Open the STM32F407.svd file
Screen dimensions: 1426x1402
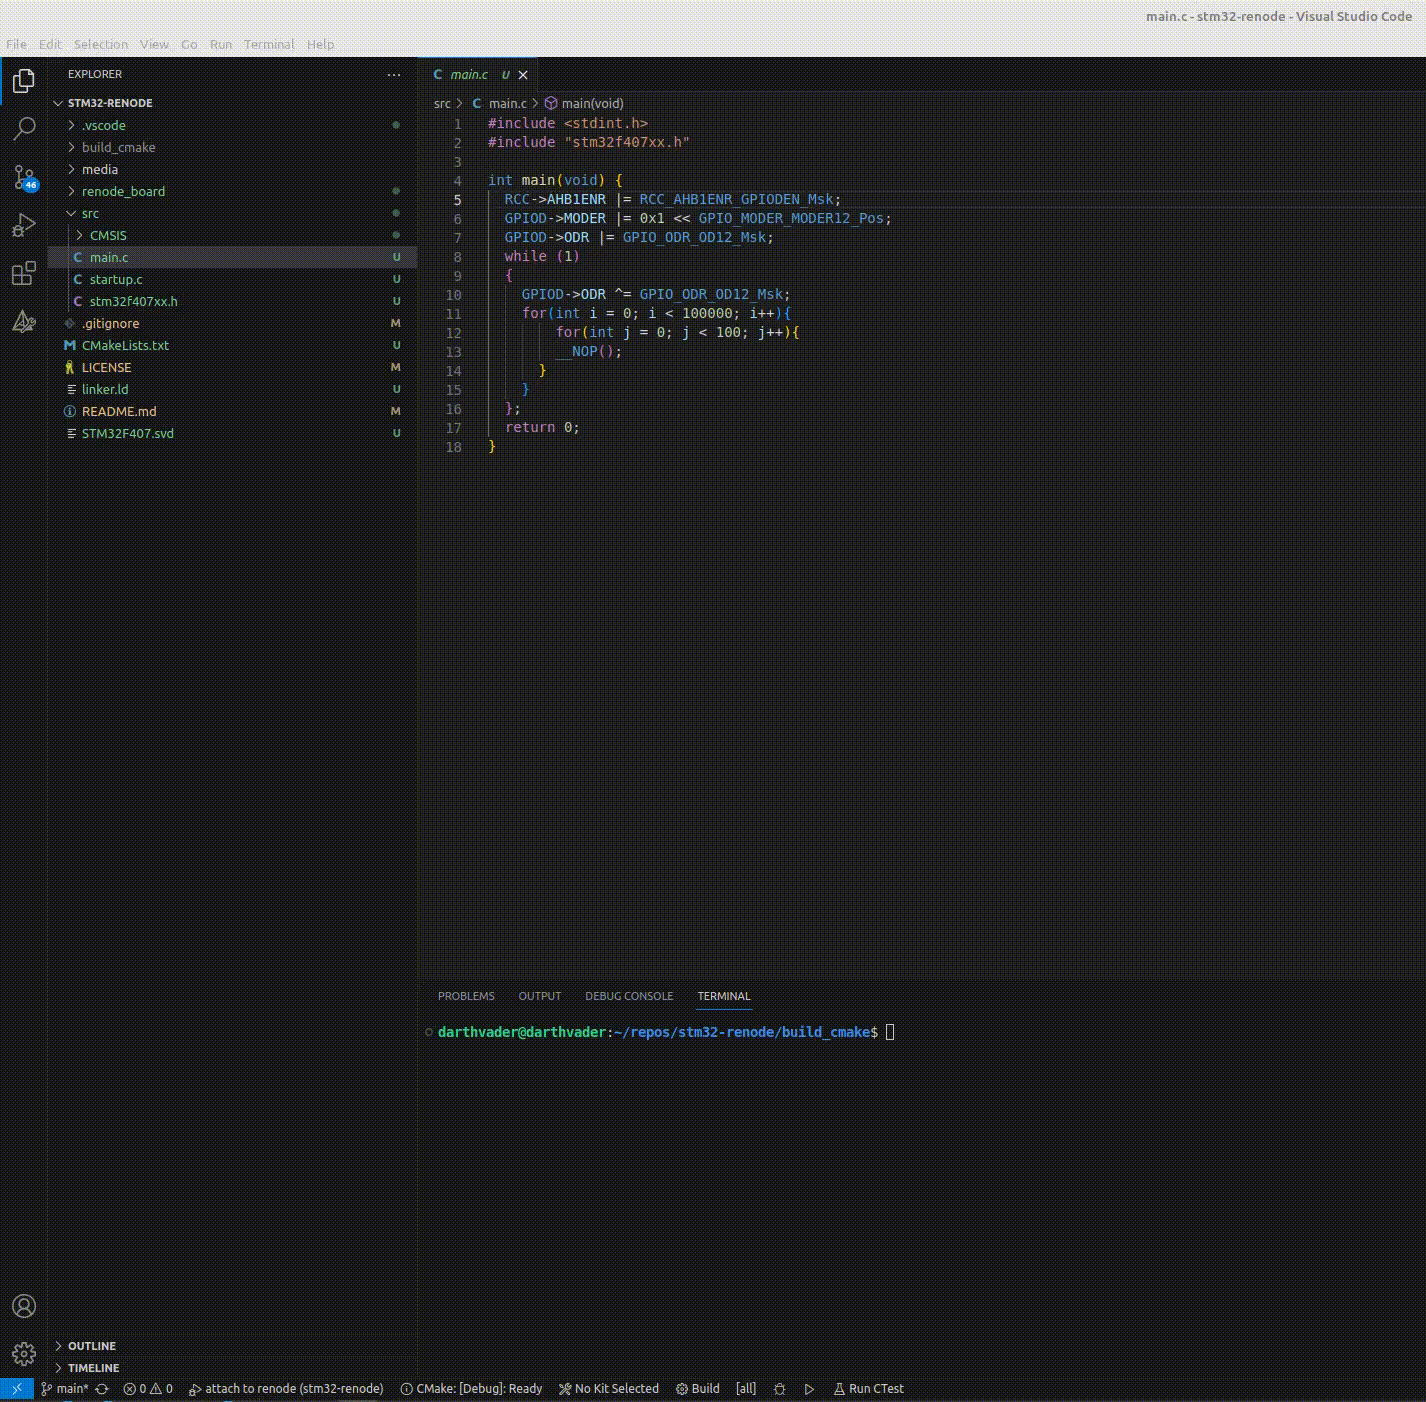(232, 433)
